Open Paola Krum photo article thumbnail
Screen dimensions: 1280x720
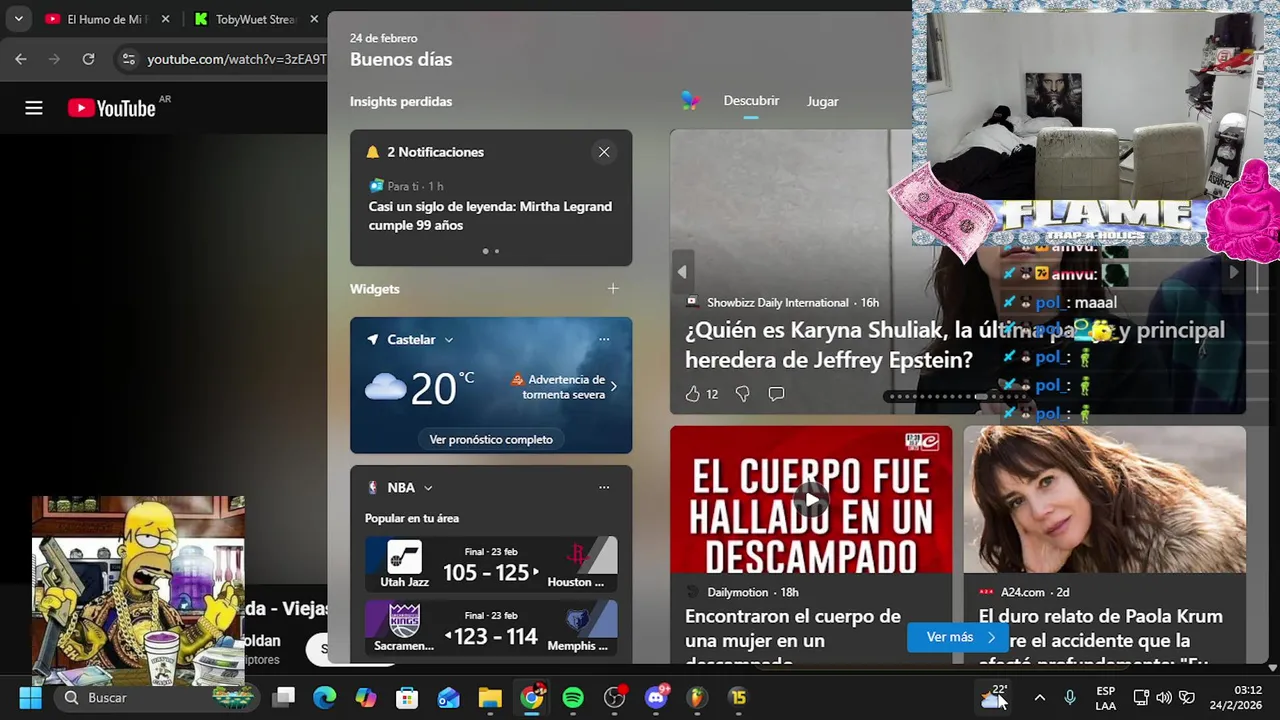1105,500
